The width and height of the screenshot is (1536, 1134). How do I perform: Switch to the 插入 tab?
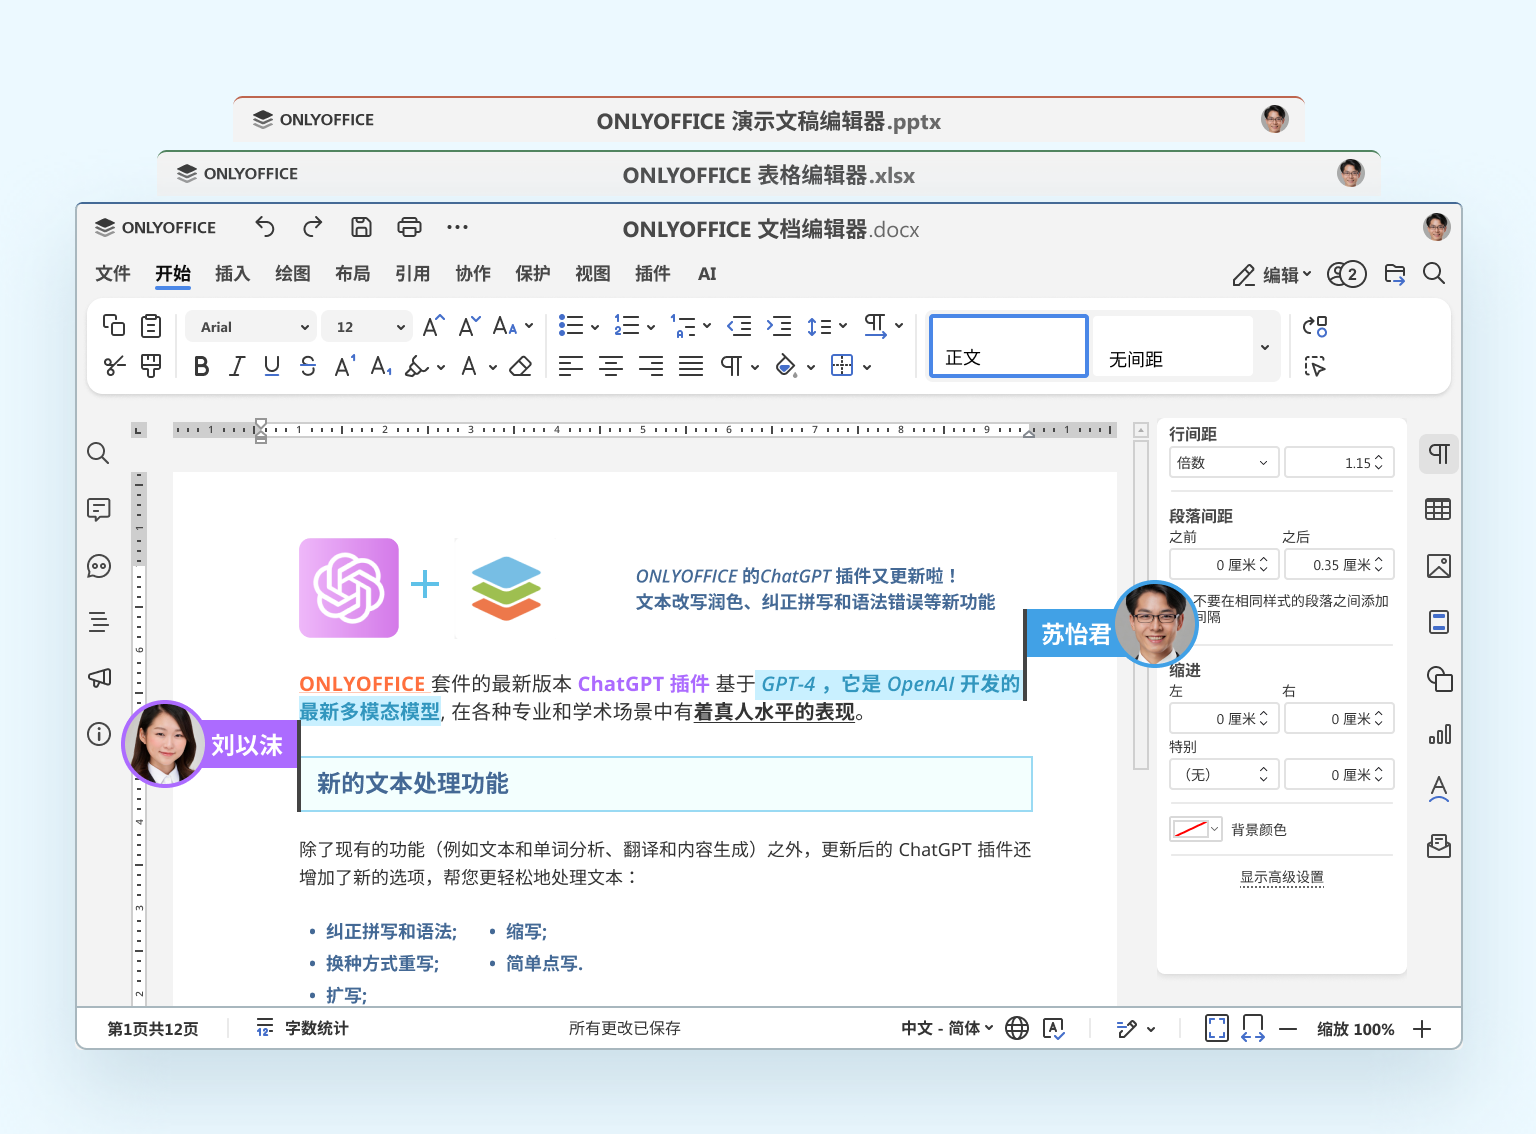(x=232, y=274)
